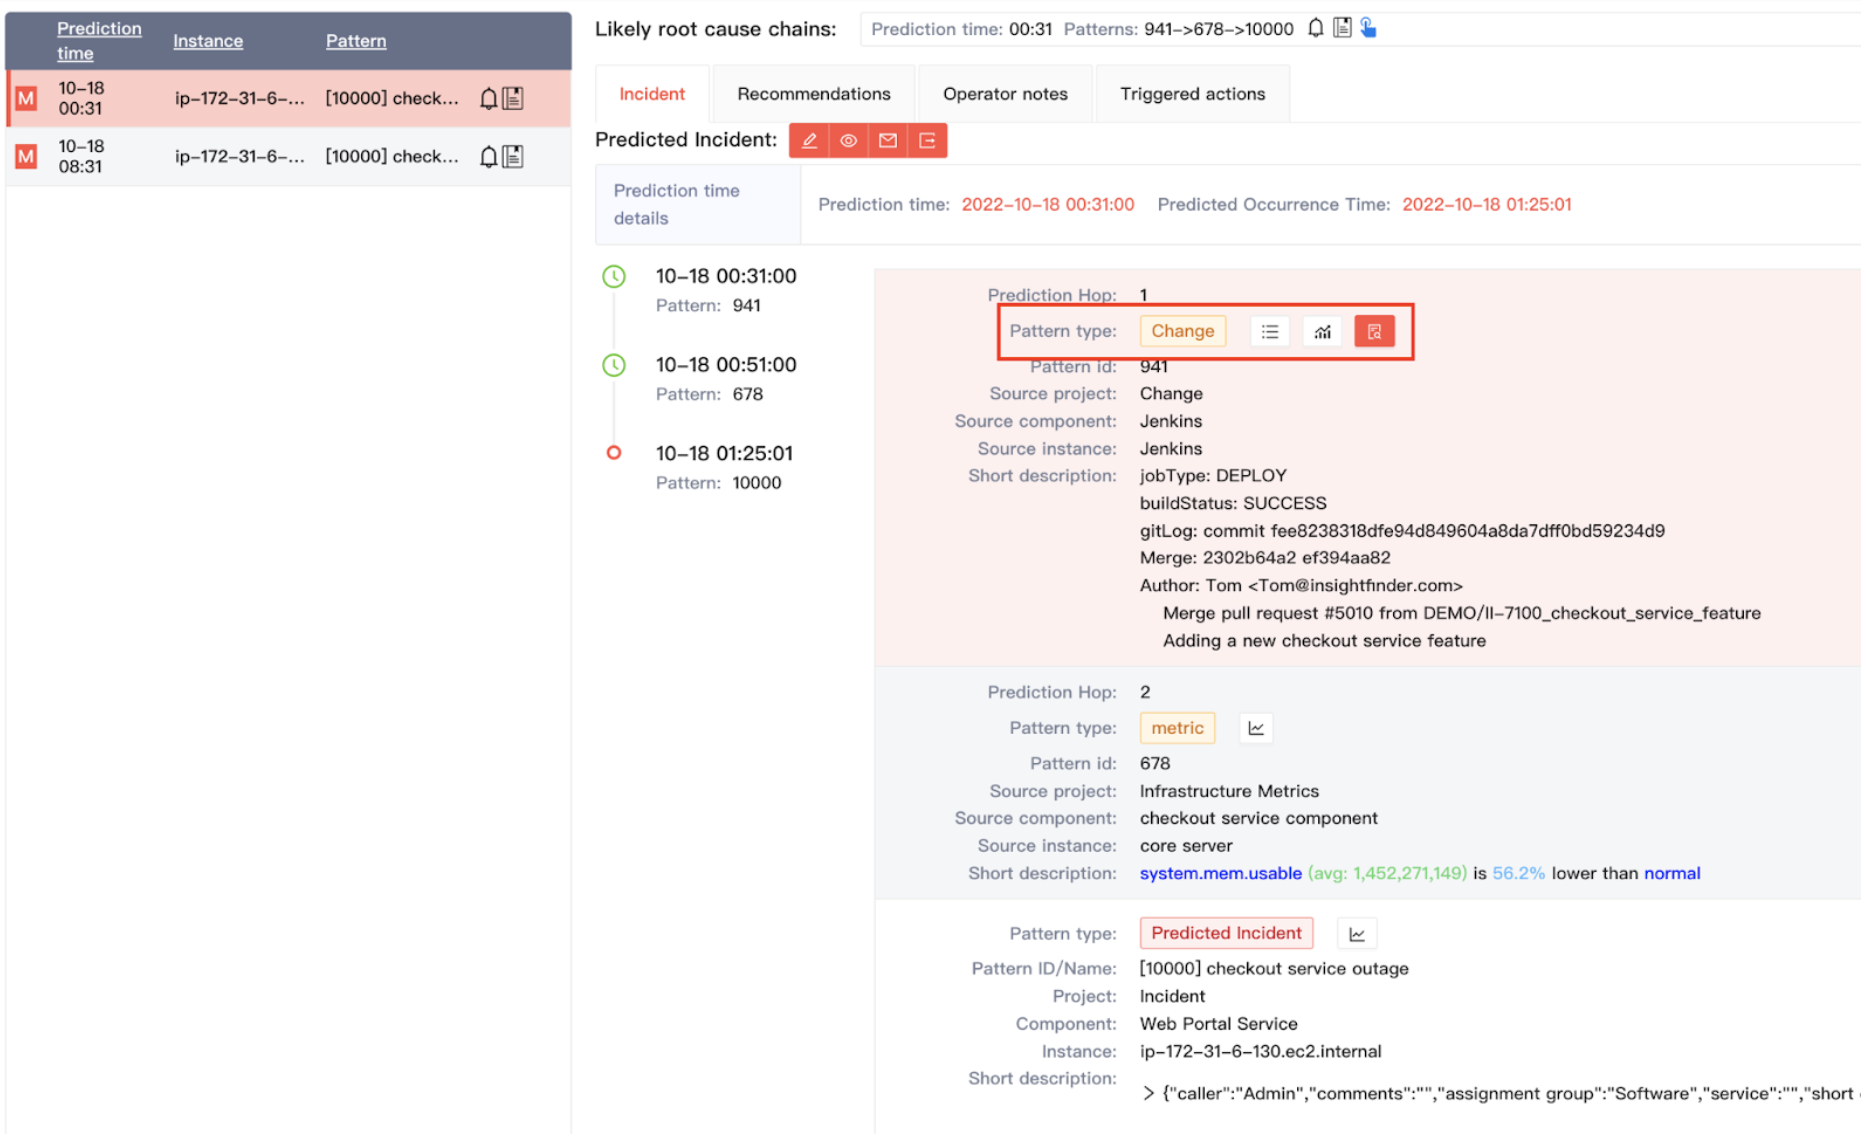Click the system.mem.usable metric link
Image resolution: width=1872 pixels, height=1134 pixels.
tap(1220, 874)
